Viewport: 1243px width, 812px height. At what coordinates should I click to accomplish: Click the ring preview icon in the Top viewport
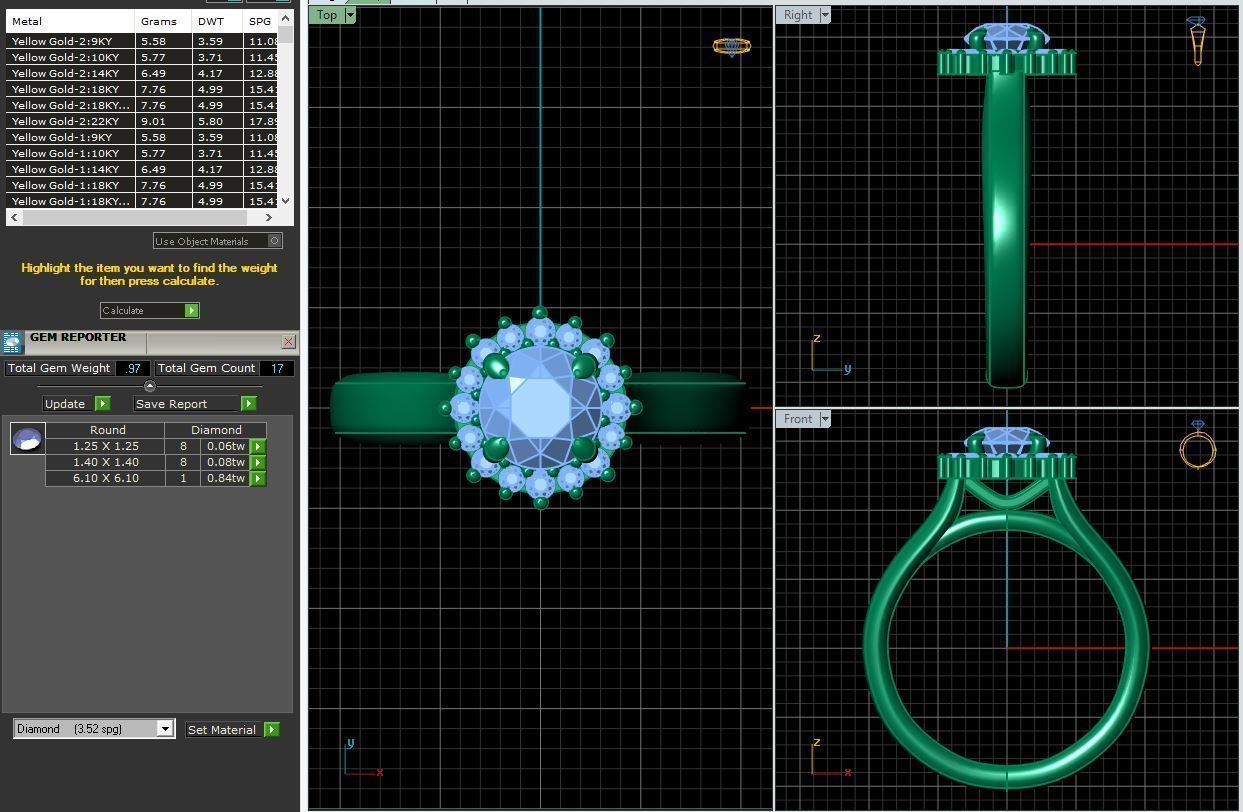pos(731,46)
